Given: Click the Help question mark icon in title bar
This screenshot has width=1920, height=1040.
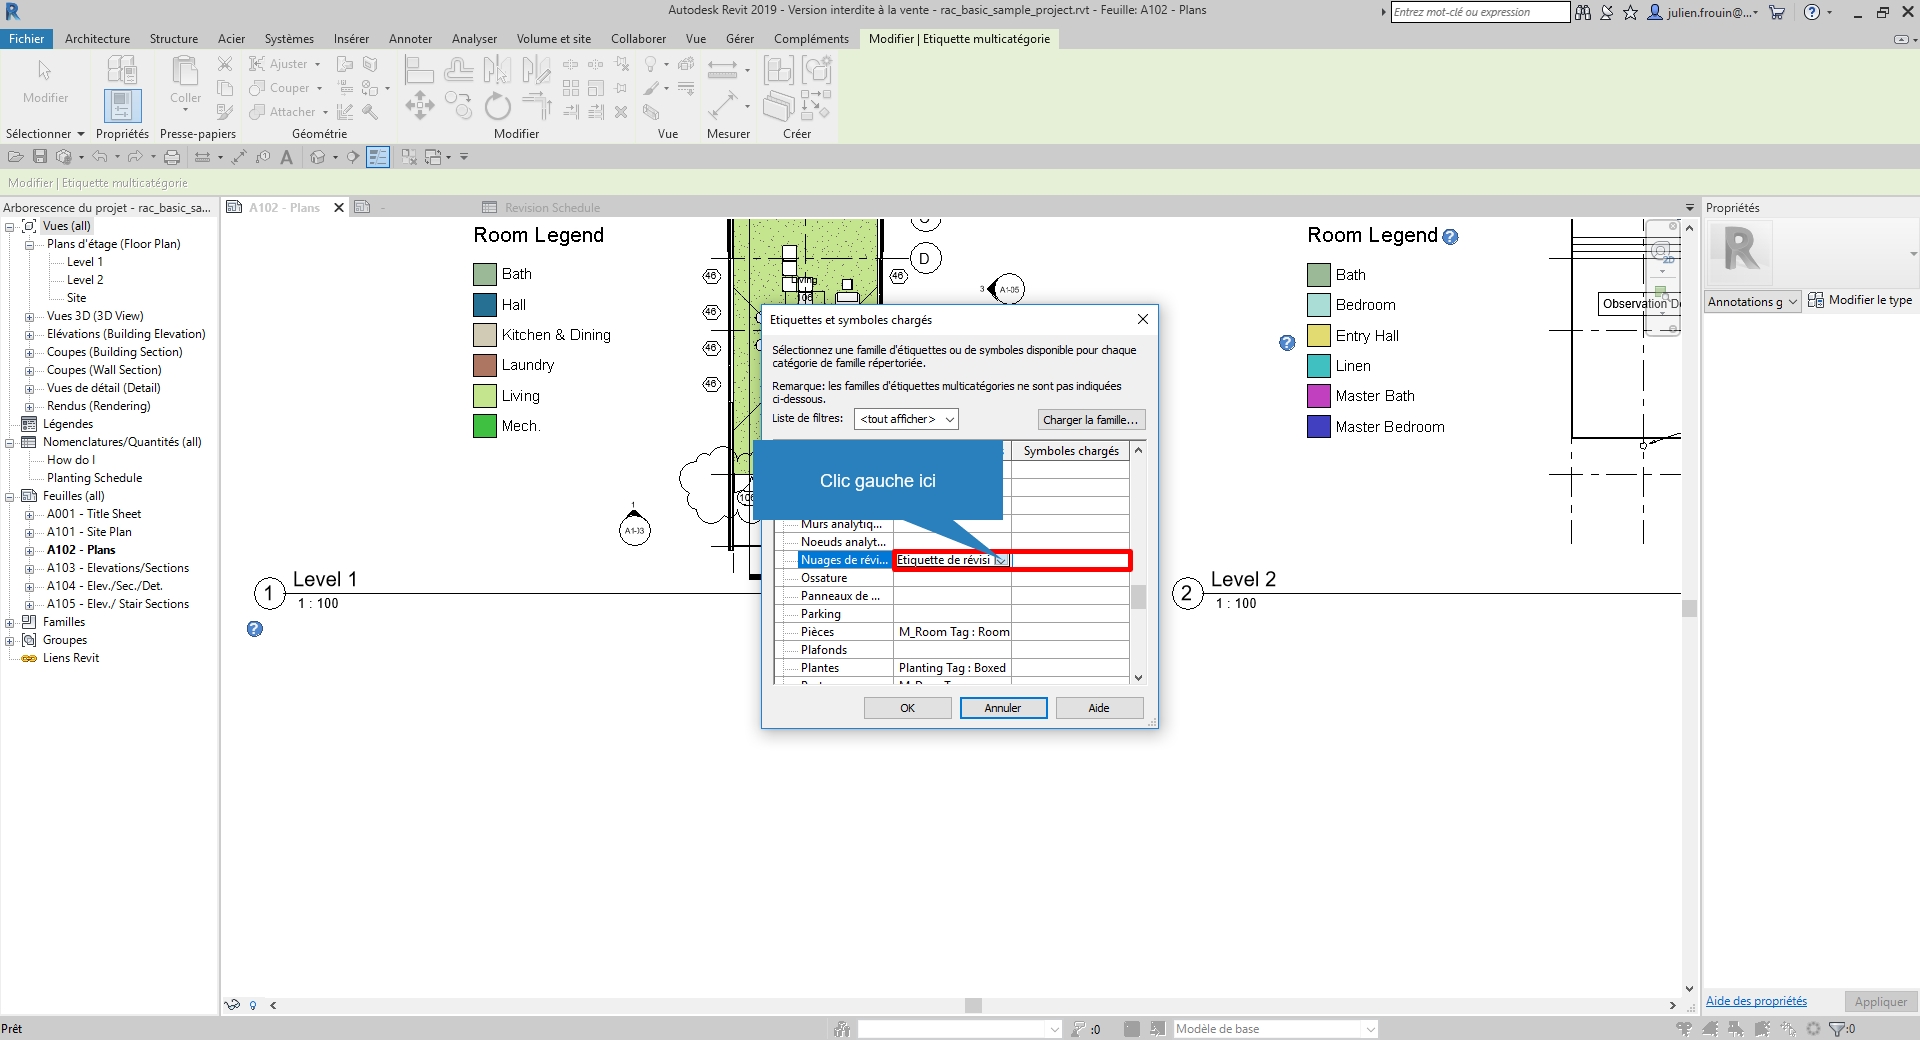Looking at the screenshot, I should pyautogui.click(x=1811, y=13).
